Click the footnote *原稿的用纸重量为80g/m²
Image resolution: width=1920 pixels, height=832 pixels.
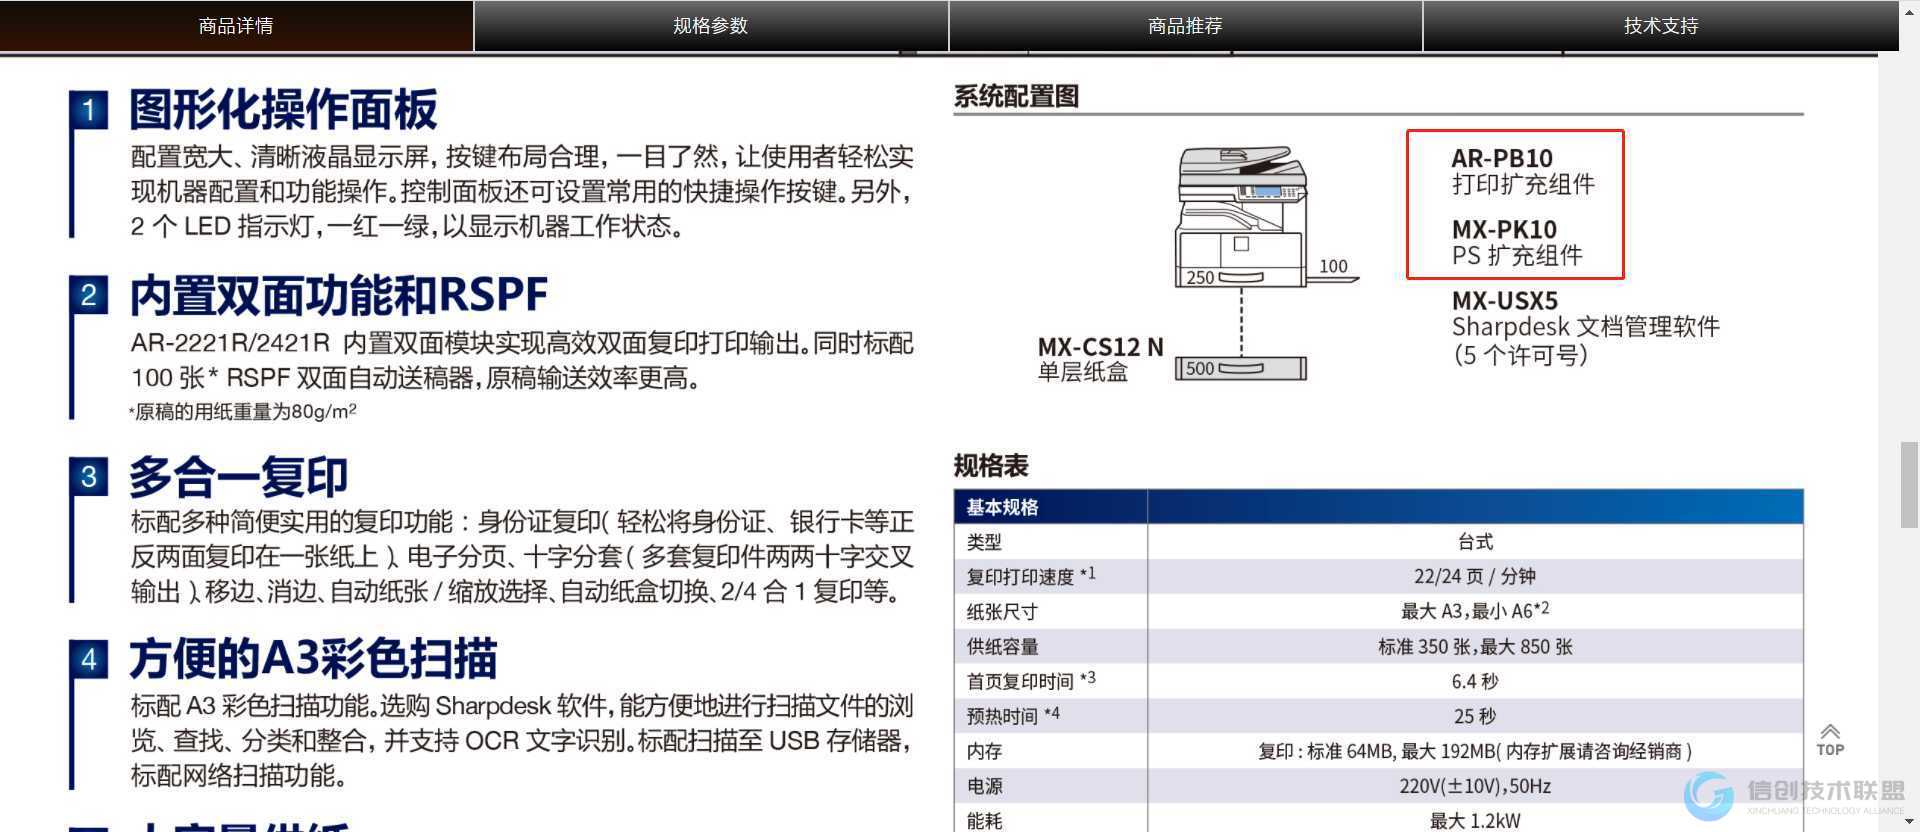tap(243, 411)
